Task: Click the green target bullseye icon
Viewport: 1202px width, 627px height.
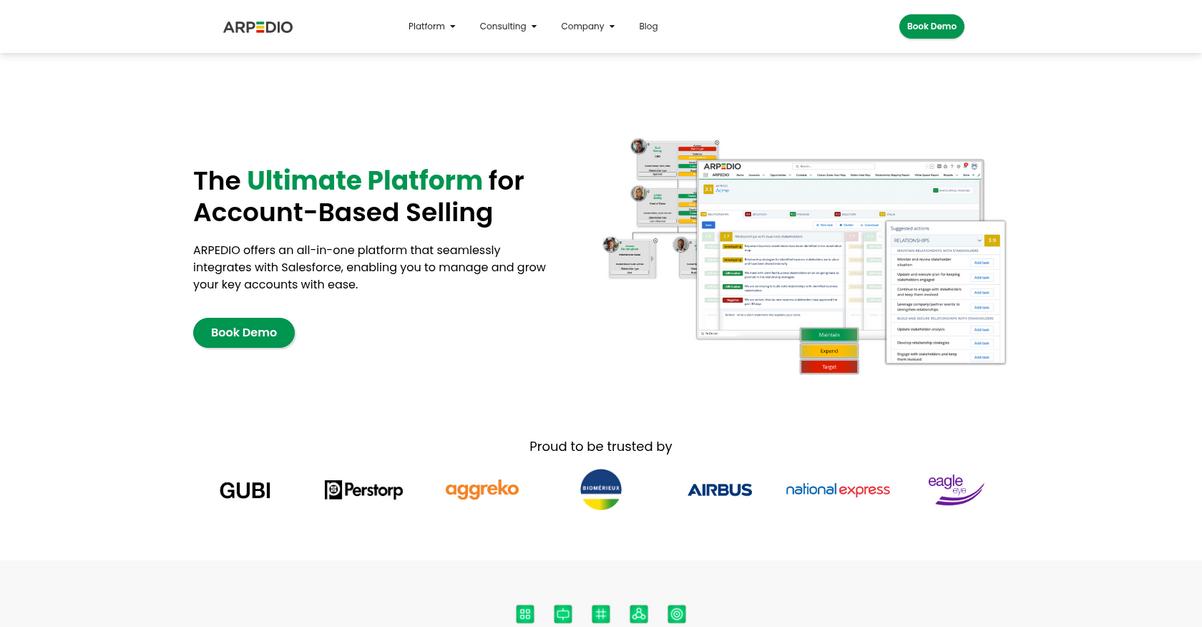Action: (677, 614)
